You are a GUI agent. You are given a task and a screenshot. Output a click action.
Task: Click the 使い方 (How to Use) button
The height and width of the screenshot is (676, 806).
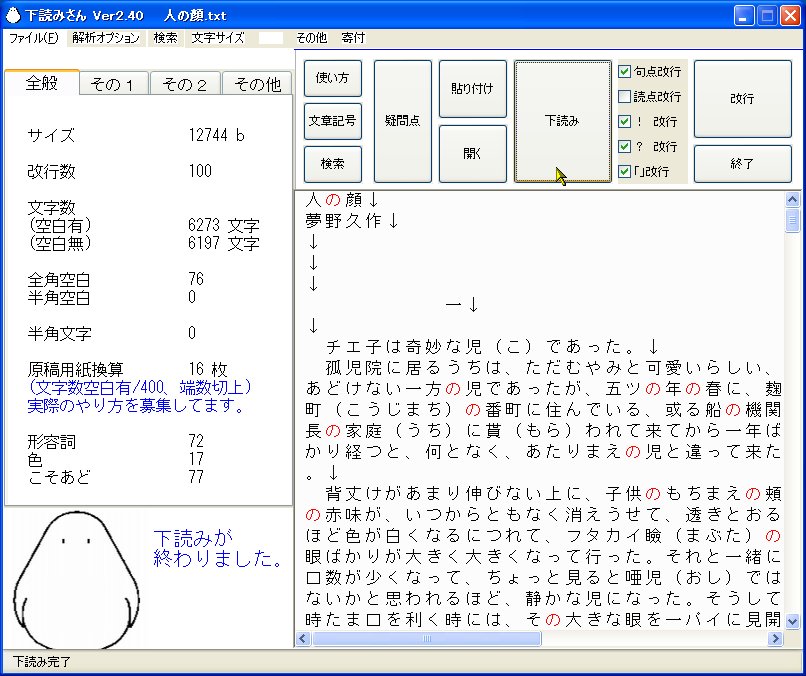[x=331, y=81]
